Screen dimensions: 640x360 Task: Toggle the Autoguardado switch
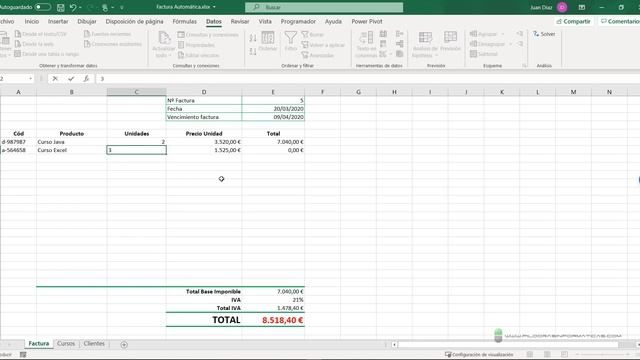(43, 7)
